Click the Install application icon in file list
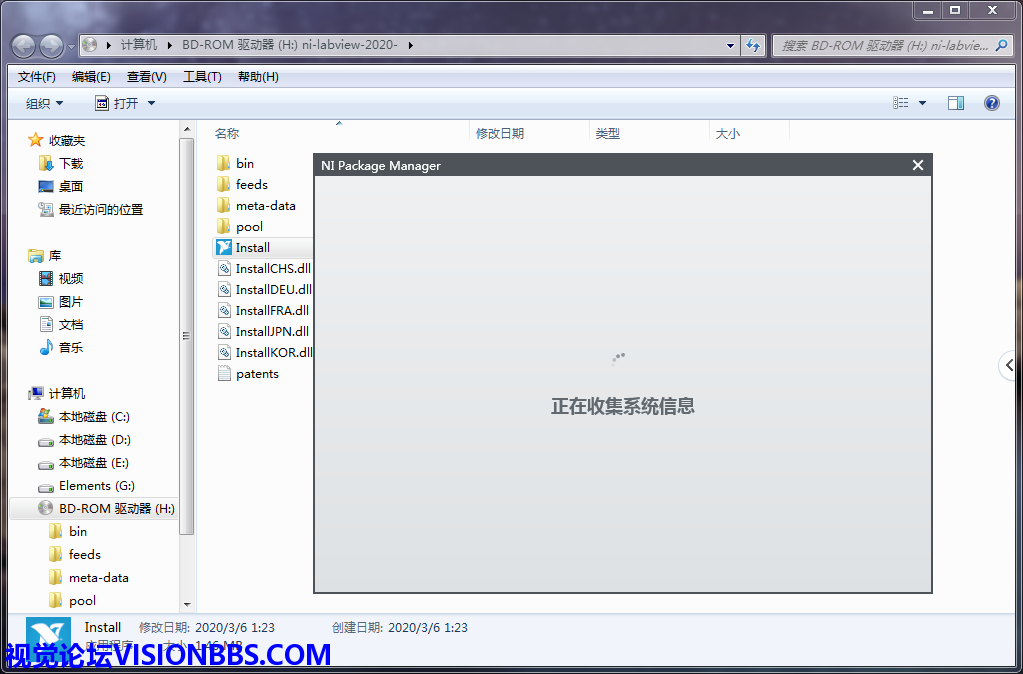Viewport: 1023px width, 674px height. pos(224,248)
